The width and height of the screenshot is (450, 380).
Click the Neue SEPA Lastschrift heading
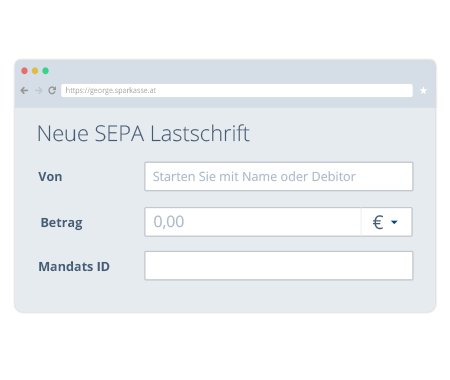click(x=143, y=133)
